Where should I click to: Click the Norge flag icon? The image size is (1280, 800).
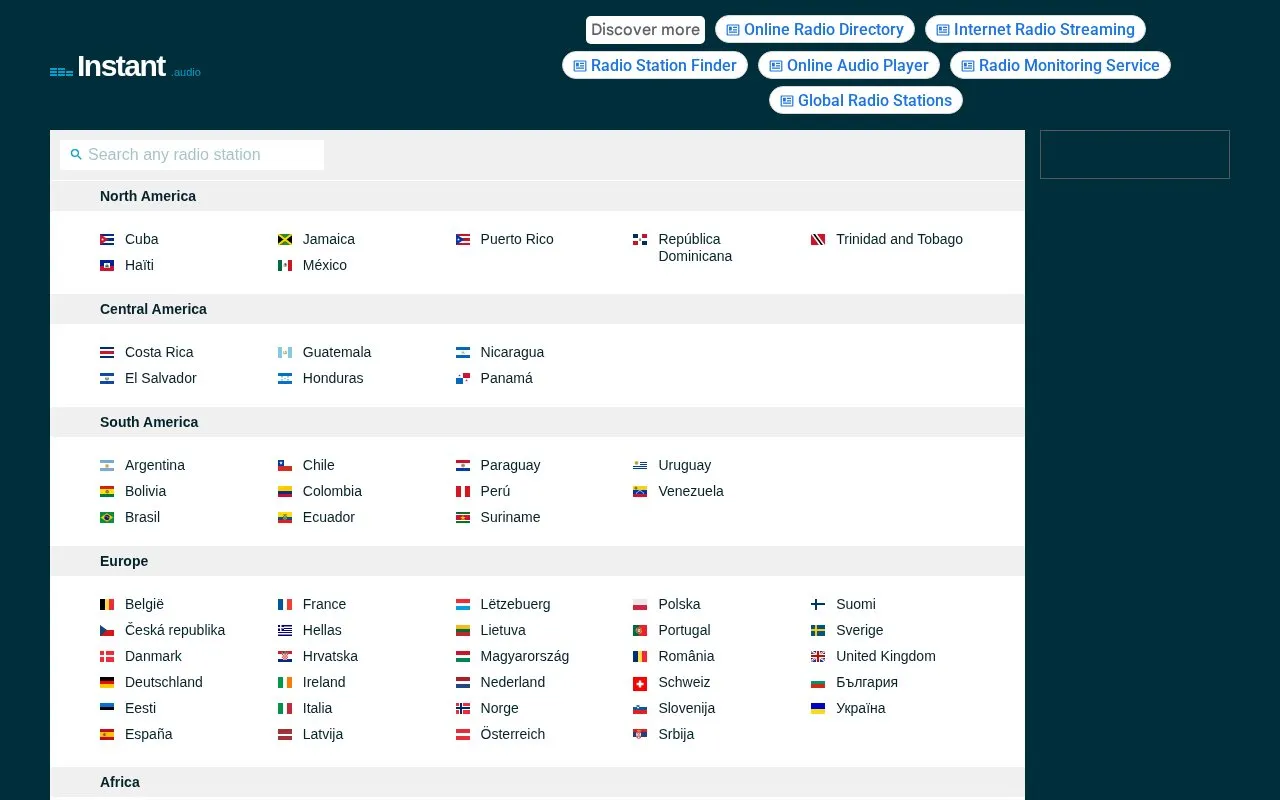click(463, 709)
